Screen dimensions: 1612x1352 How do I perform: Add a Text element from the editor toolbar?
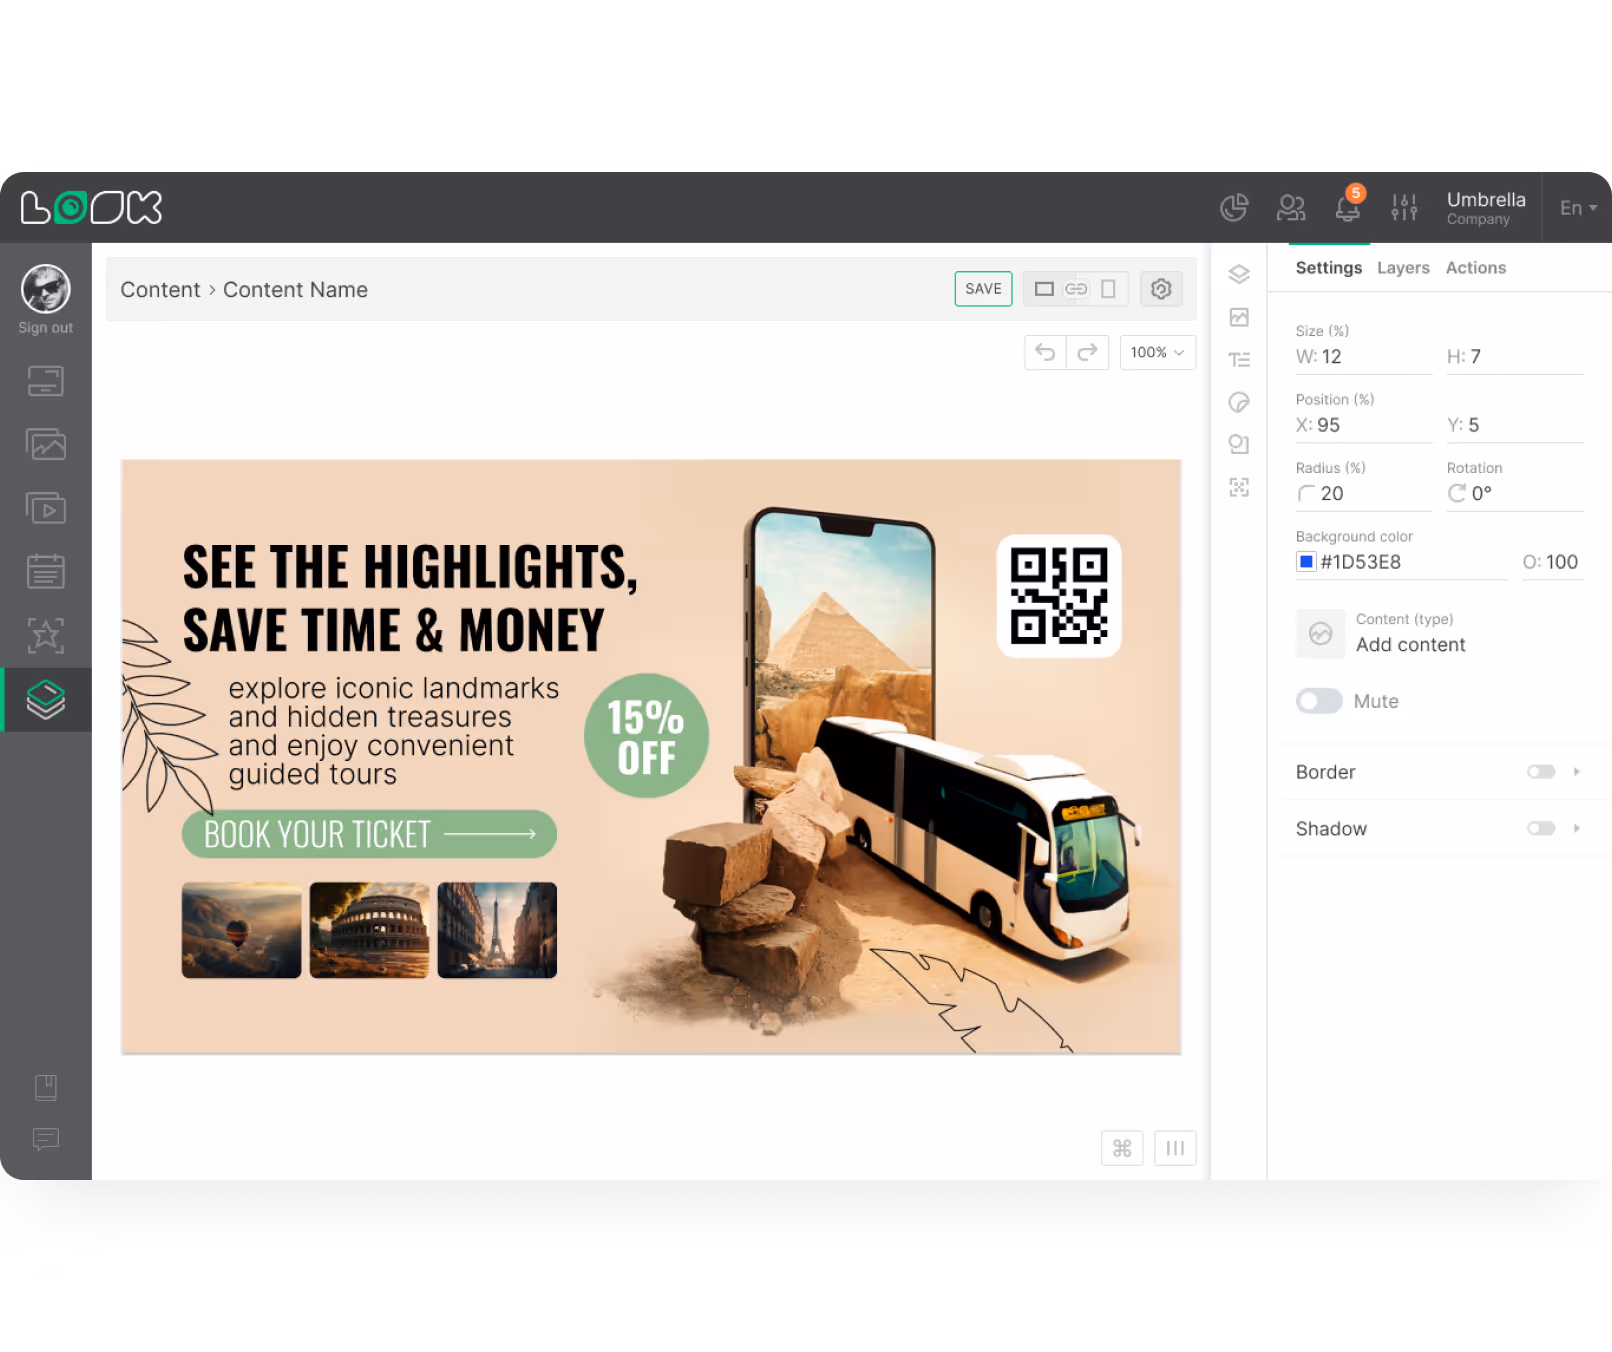(1239, 359)
